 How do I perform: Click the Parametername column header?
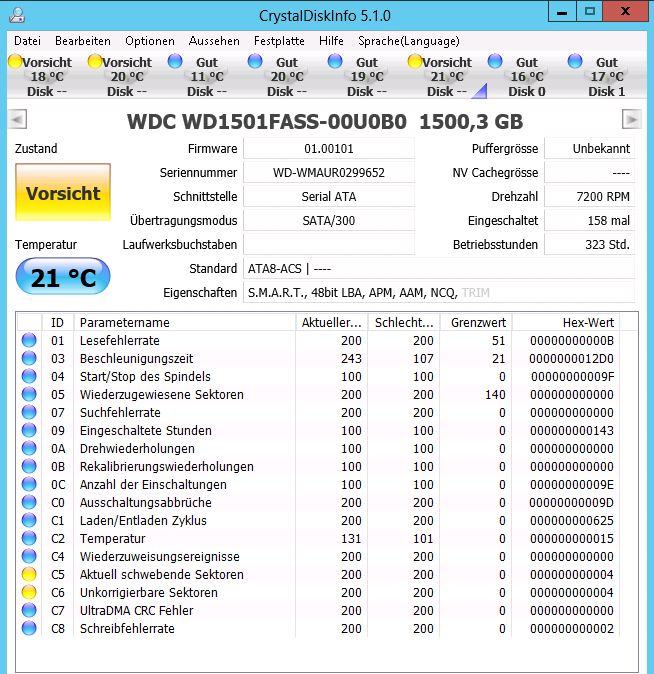coord(185,322)
